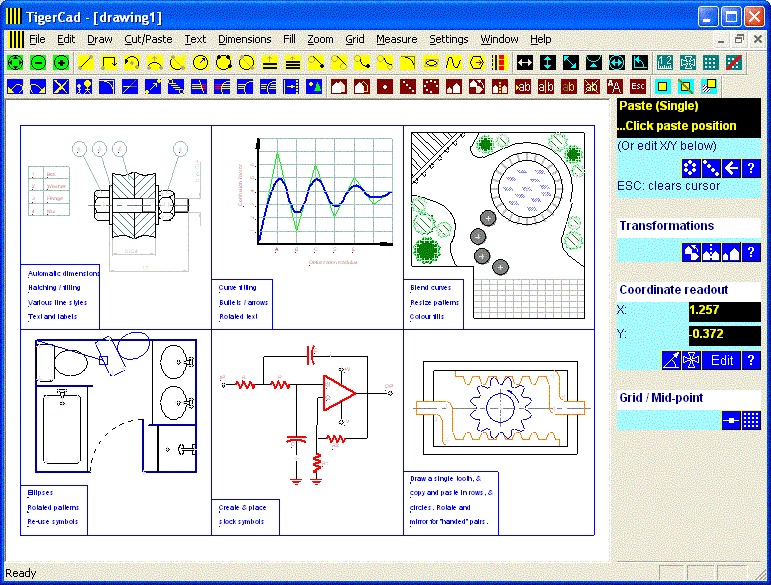The image size is (771, 585).
Task: Choose the horizontal dimension tool
Action: [525, 63]
